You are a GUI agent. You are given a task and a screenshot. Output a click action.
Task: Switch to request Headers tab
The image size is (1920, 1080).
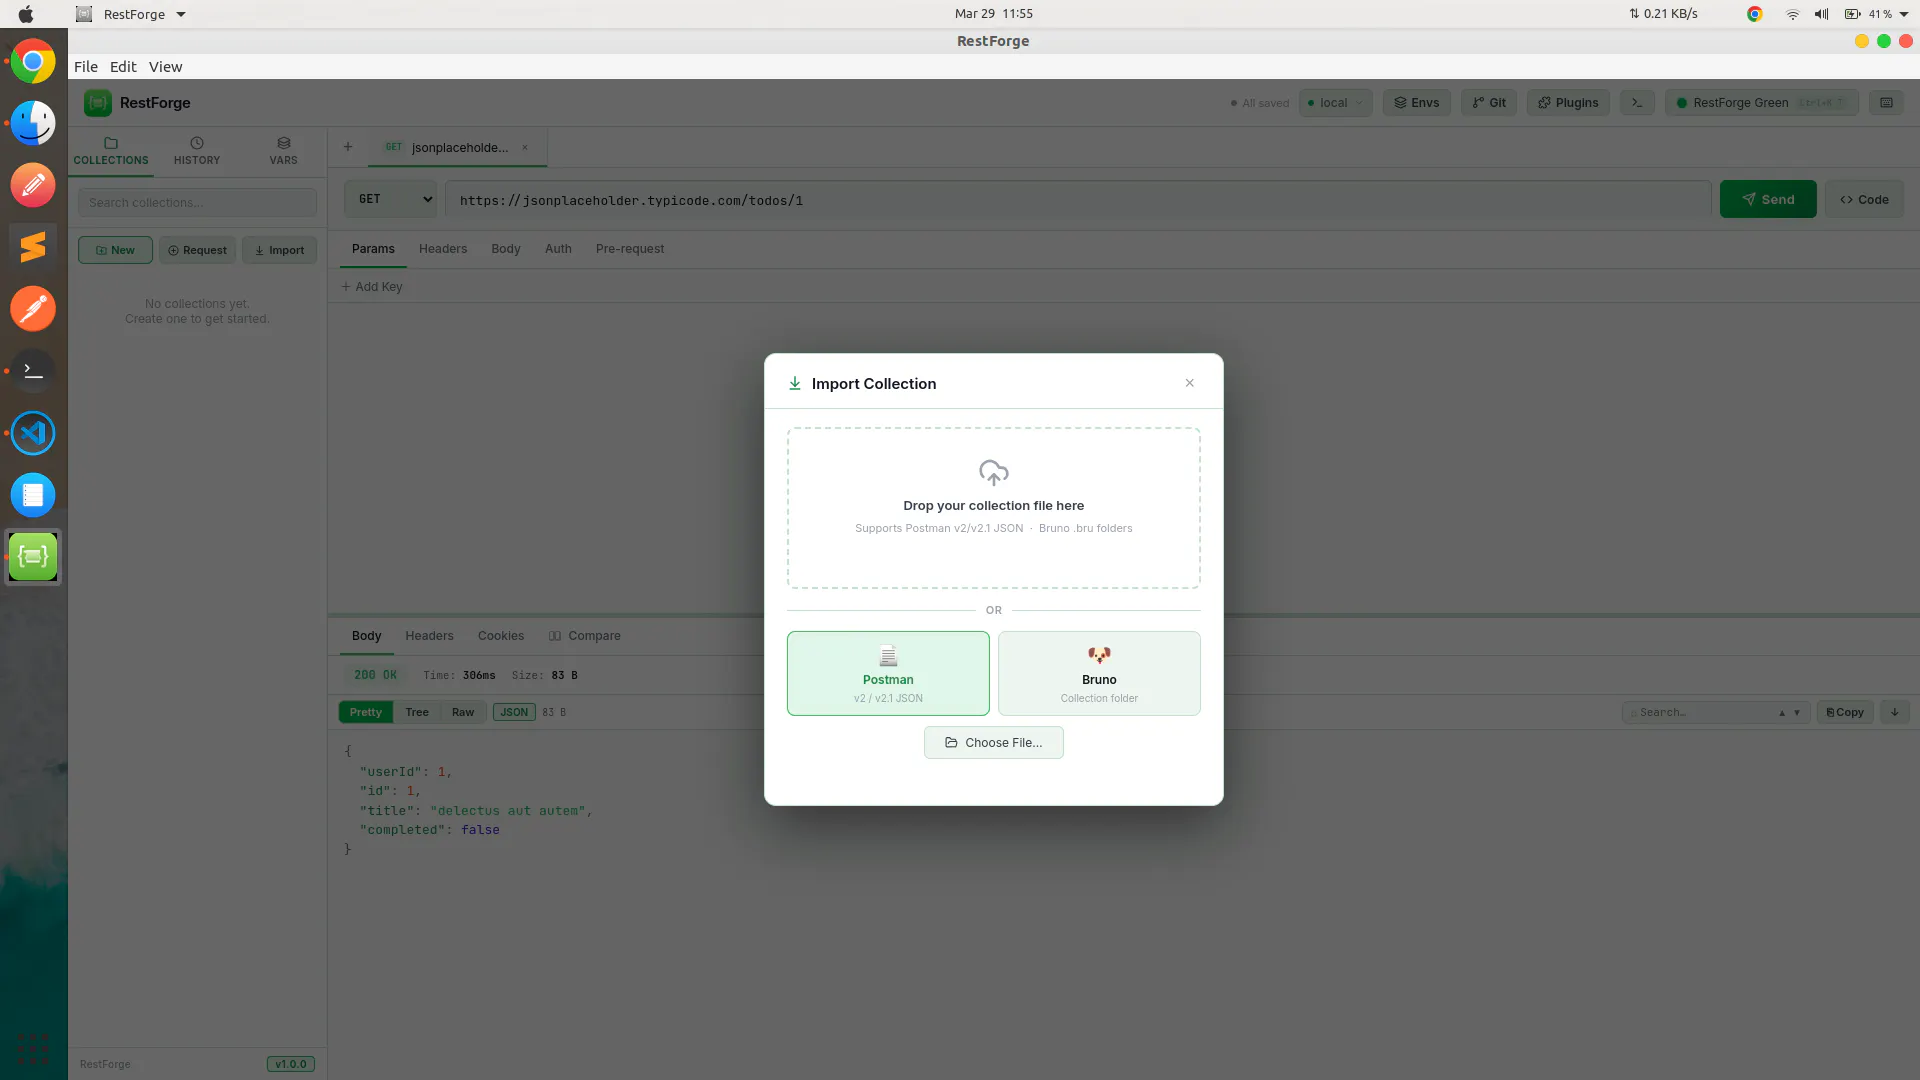click(x=443, y=249)
